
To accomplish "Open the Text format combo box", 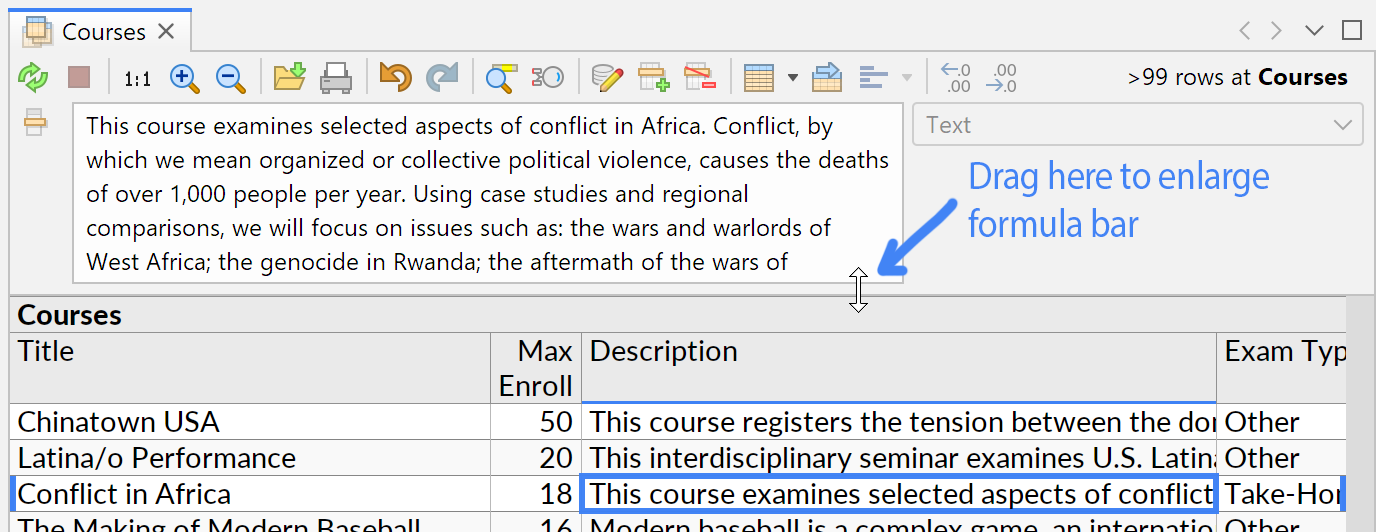I will coord(1137,125).
